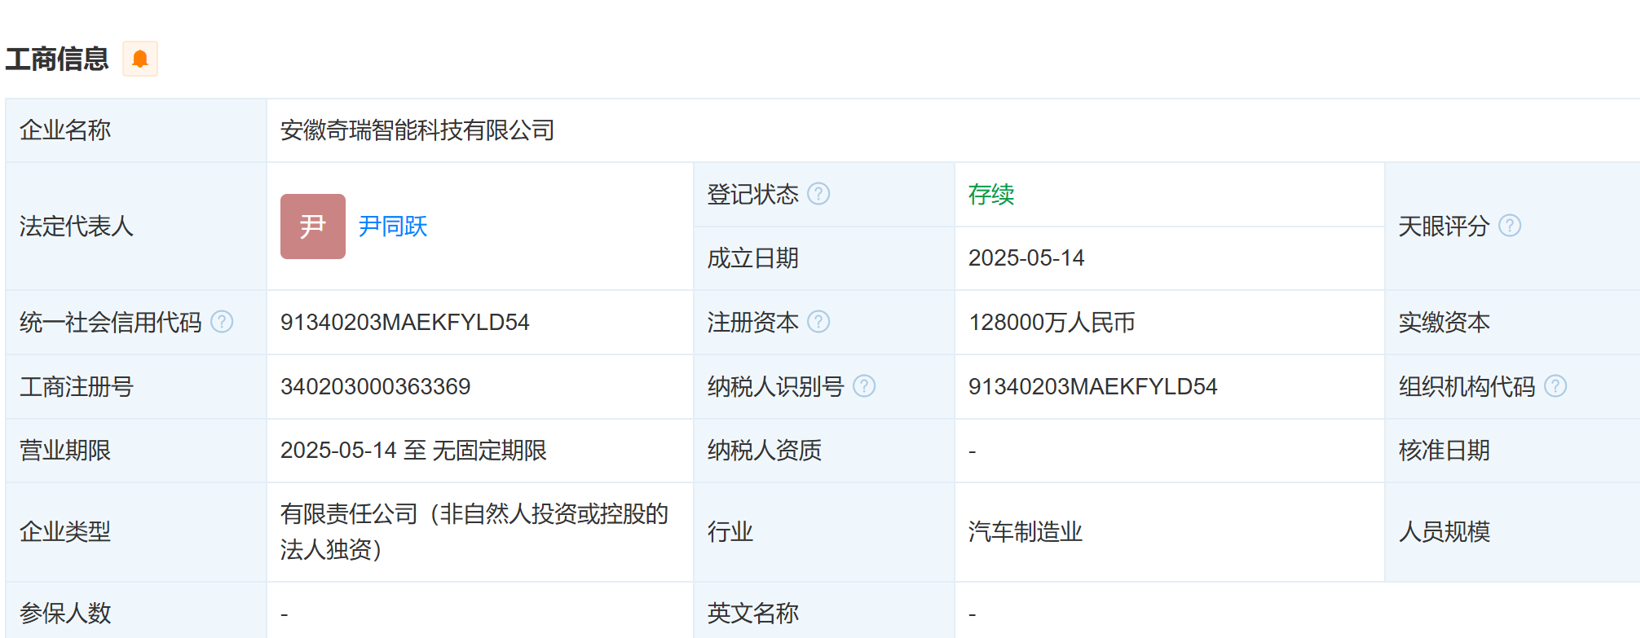Click the credit code value in 统一社会信用代码 row
The image size is (1640, 638).
(x=404, y=322)
